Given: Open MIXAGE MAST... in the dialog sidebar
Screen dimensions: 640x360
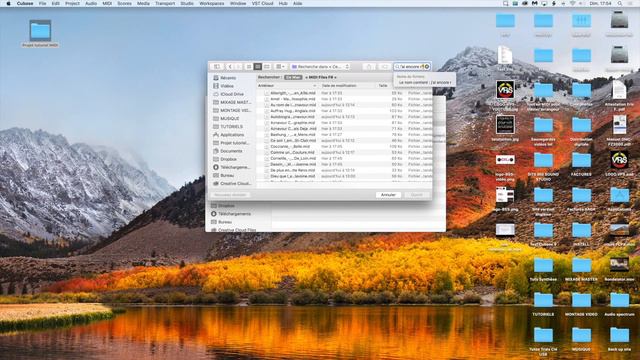Looking at the screenshot, I should (232, 102).
